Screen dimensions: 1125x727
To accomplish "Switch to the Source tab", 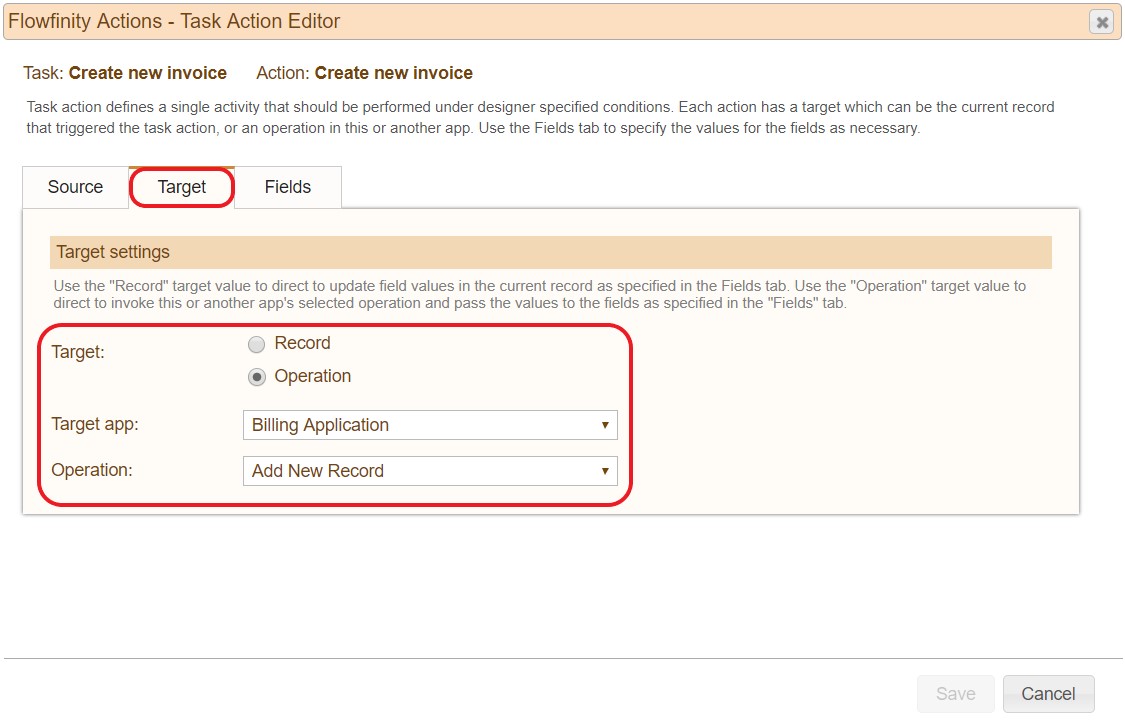I will tap(75, 187).
